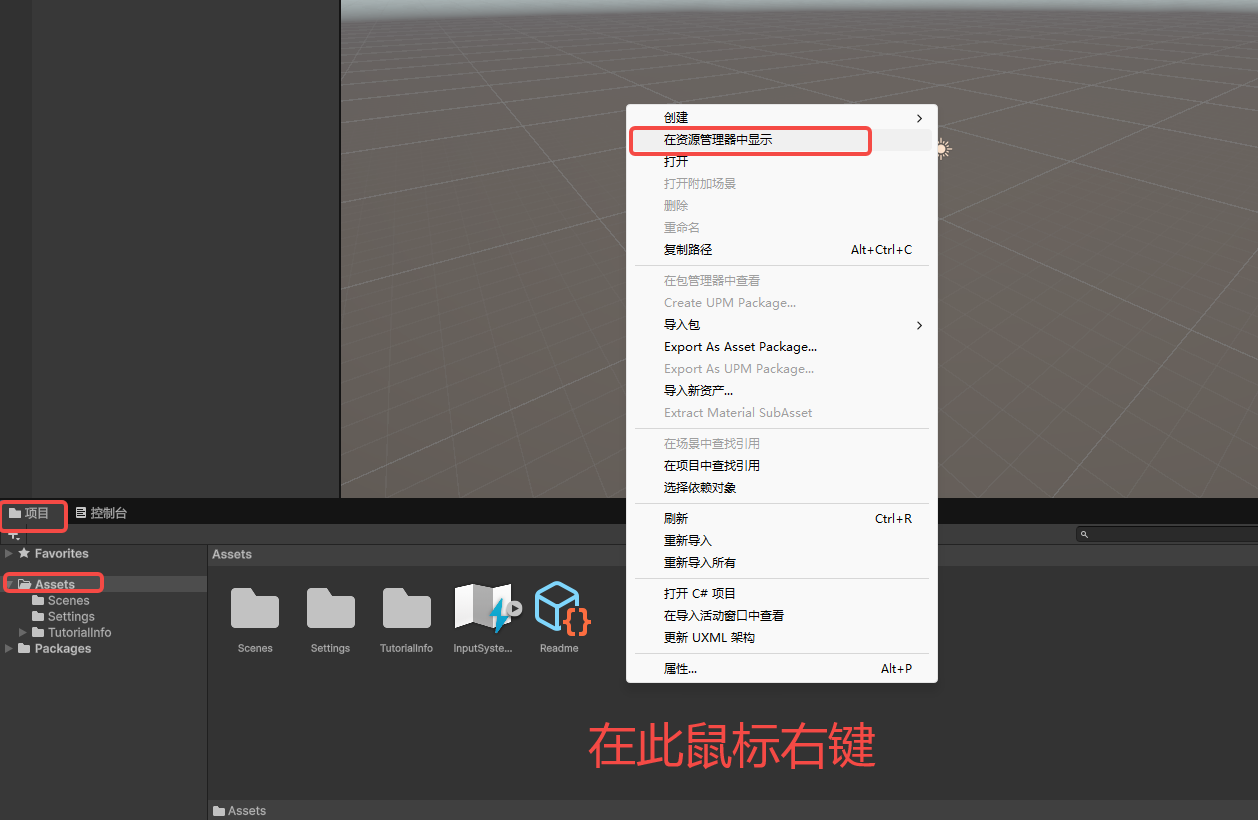This screenshot has width=1258, height=820.
Task: Switch to the 控制台 tab
Action: [101, 513]
